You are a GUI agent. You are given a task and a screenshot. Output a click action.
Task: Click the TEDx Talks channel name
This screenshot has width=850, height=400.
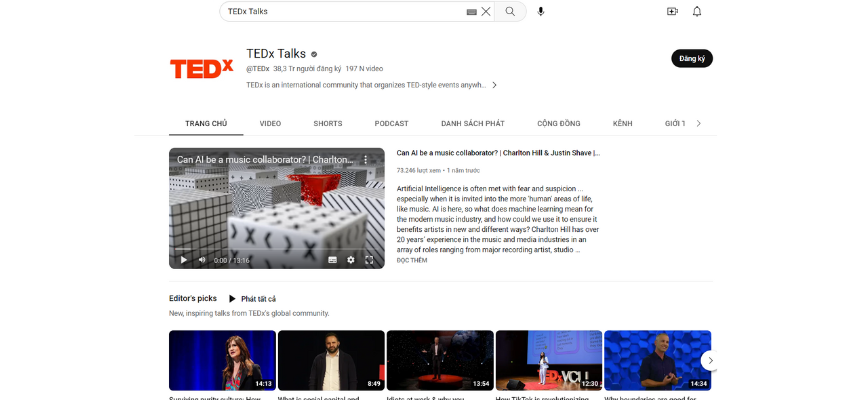click(276, 54)
